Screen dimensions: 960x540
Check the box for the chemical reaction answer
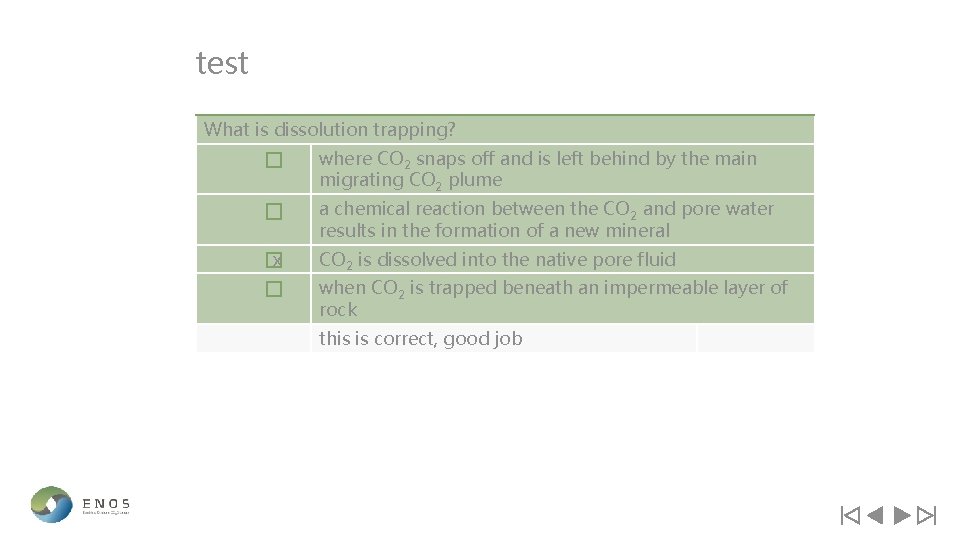coord(274,212)
